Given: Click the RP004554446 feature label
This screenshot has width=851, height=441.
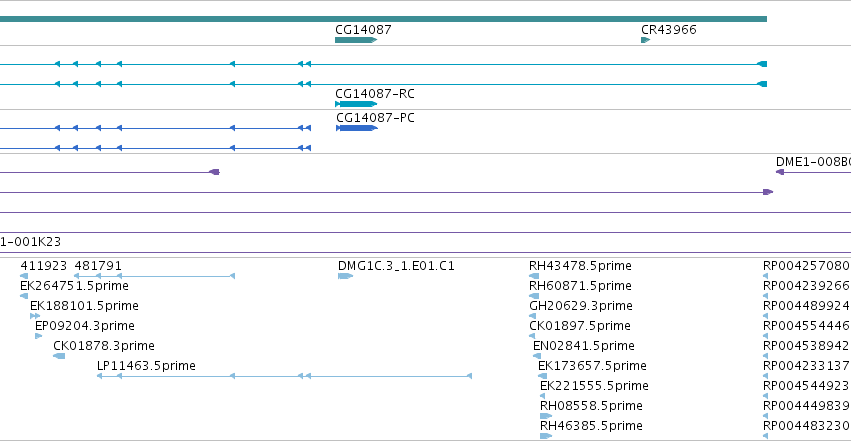Looking at the screenshot, I should 806,326.
